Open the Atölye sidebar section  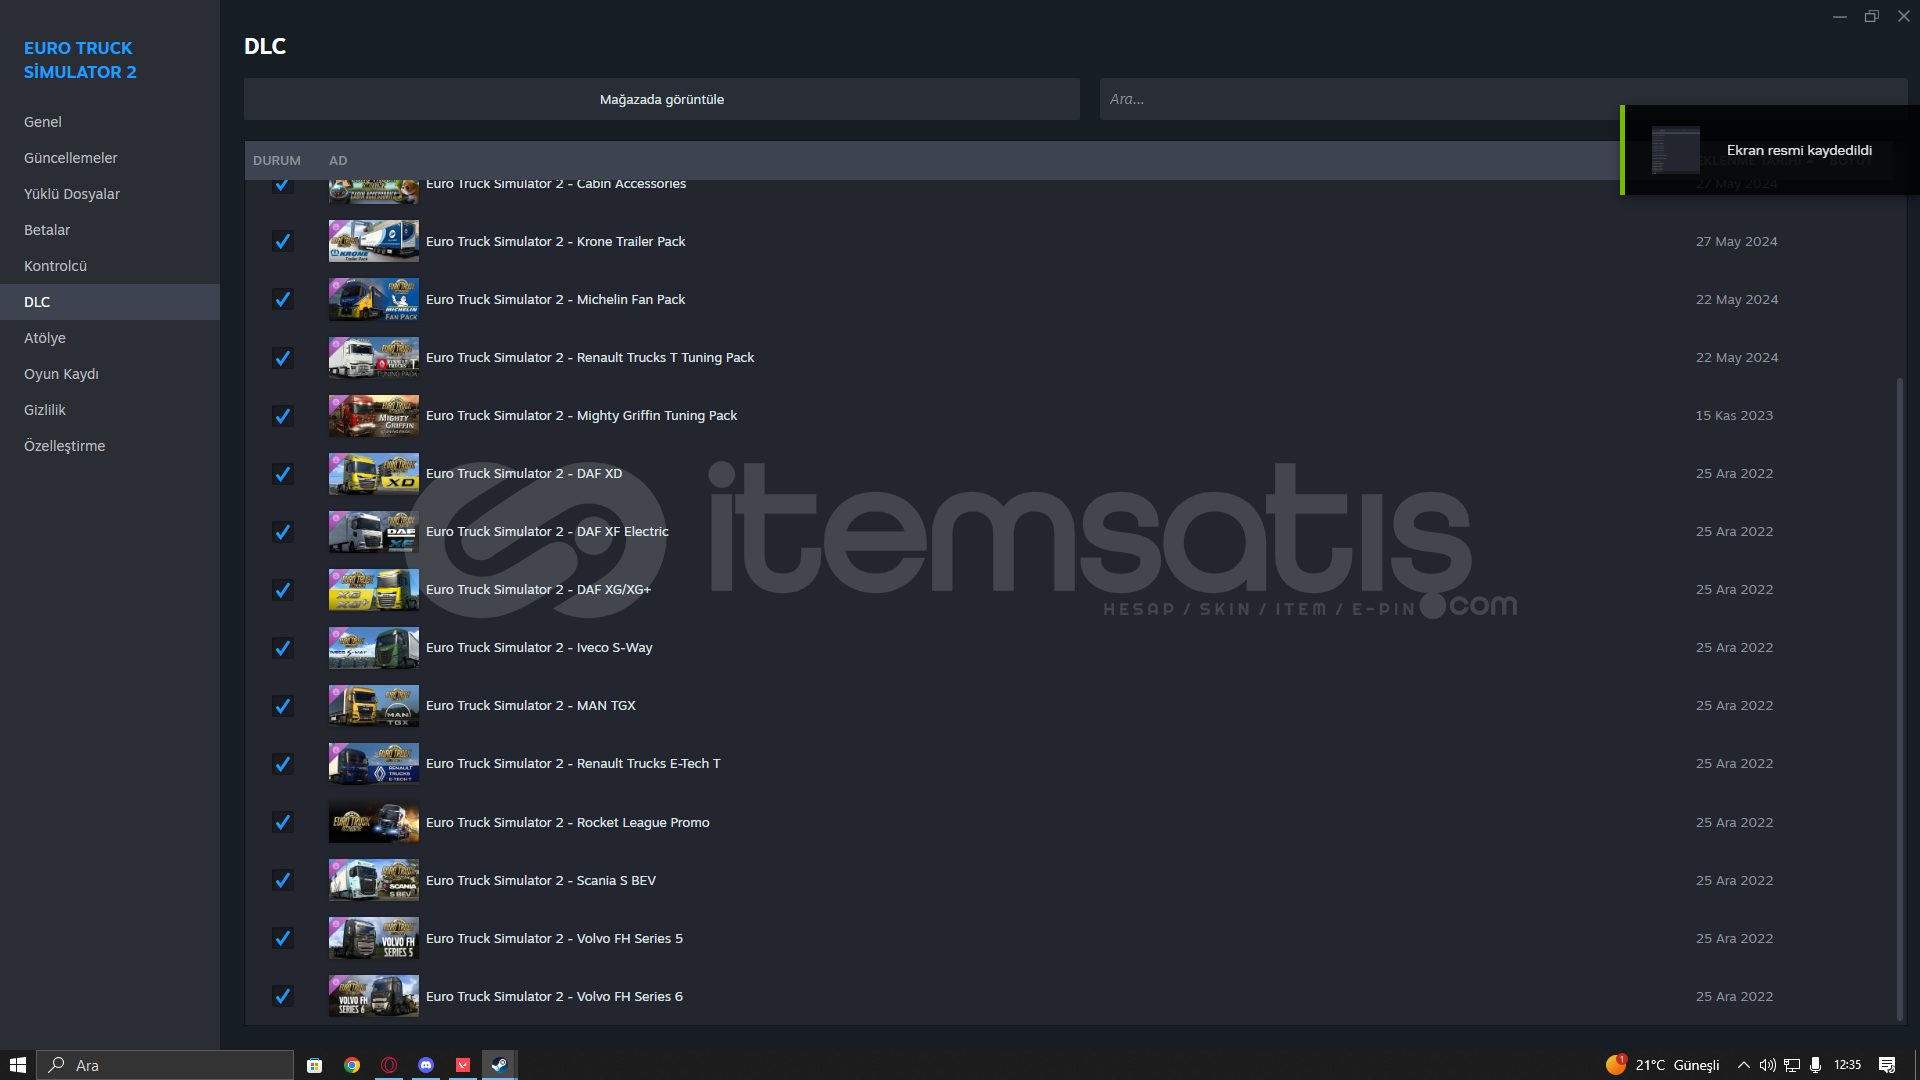[x=45, y=338]
